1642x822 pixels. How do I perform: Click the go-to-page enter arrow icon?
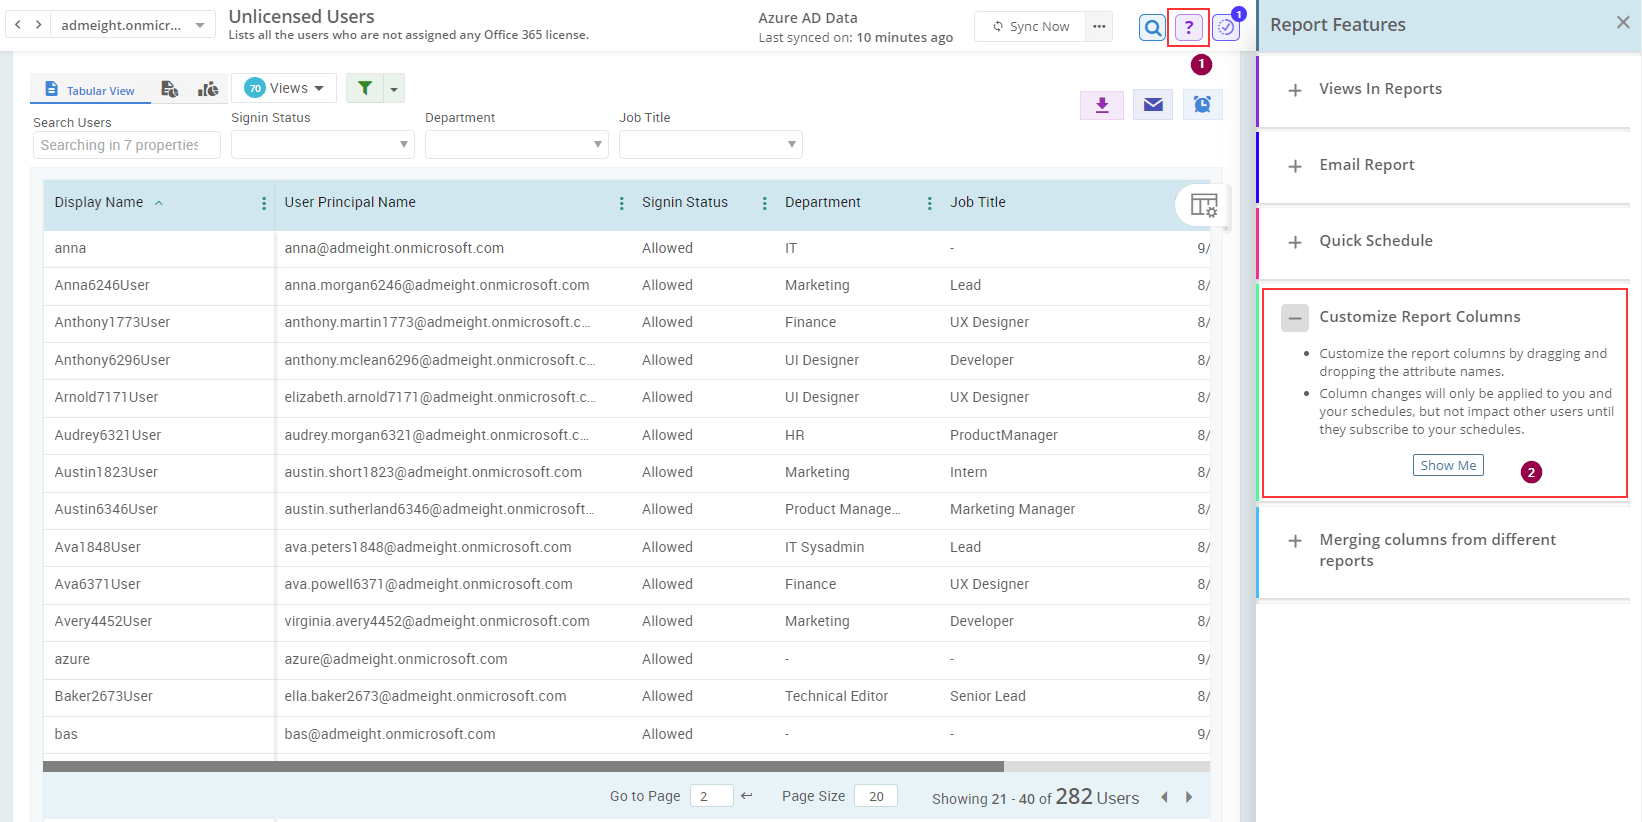click(746, 796)
